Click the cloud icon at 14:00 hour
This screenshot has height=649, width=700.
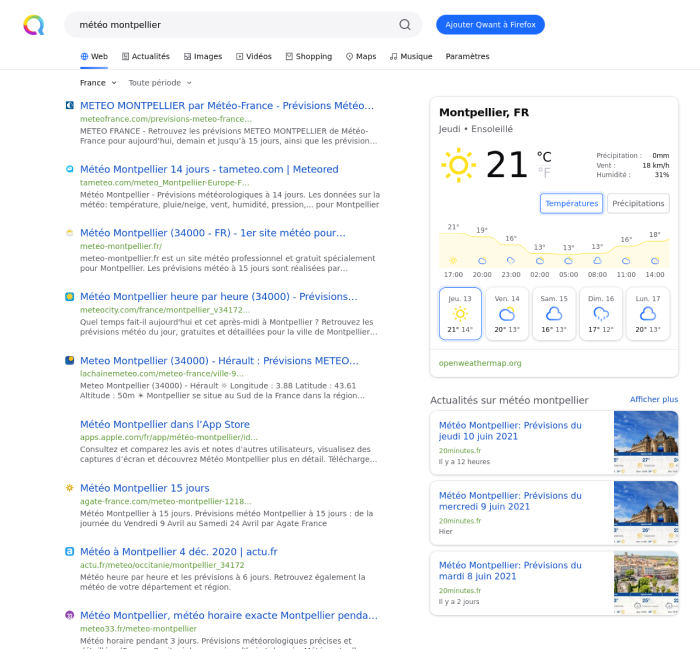[655, 261]
